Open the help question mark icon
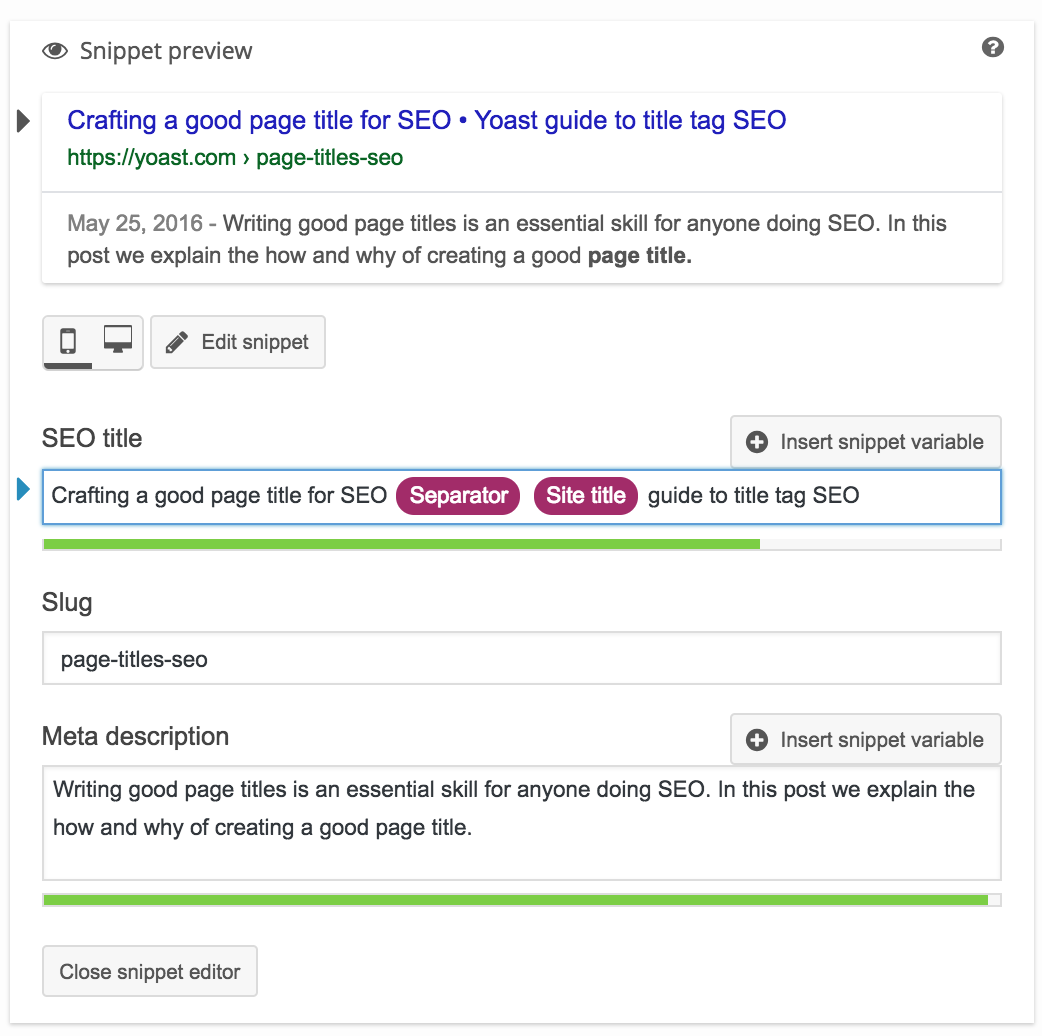 (x=992, y=47)
